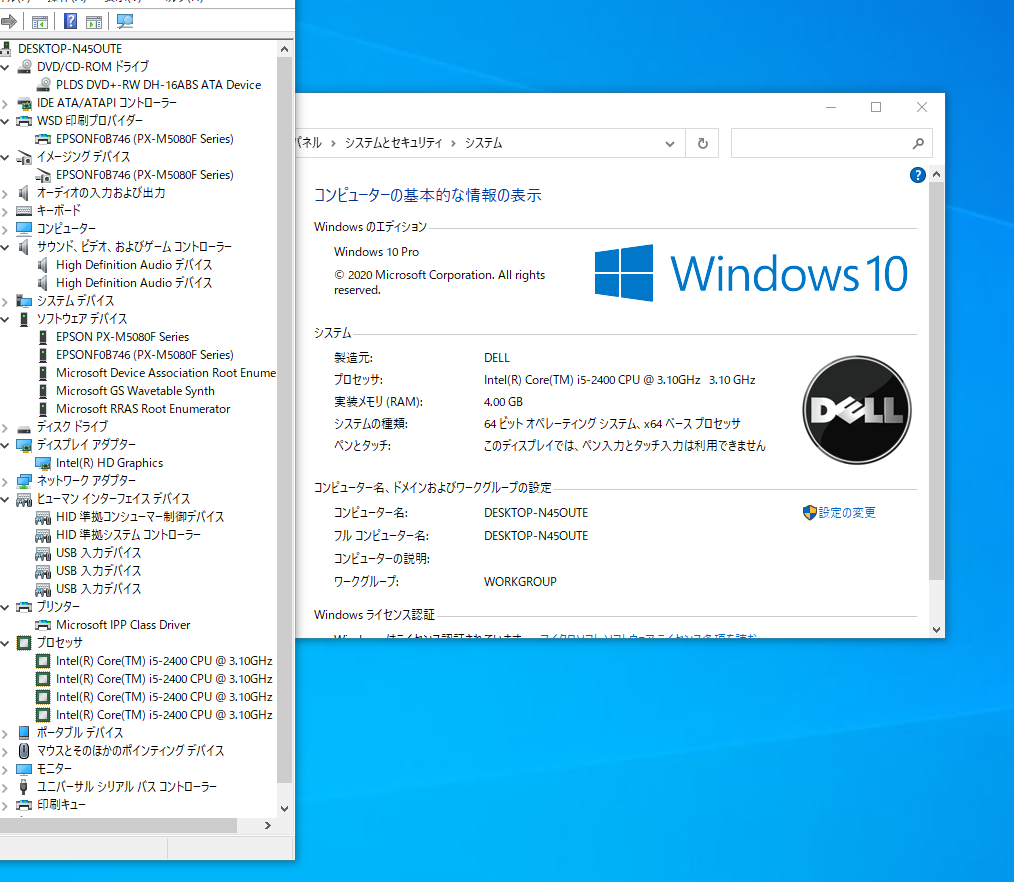Expand the キーボード node
The height and width of the screenshot is (882, 1014).
[x=5, y=211]
